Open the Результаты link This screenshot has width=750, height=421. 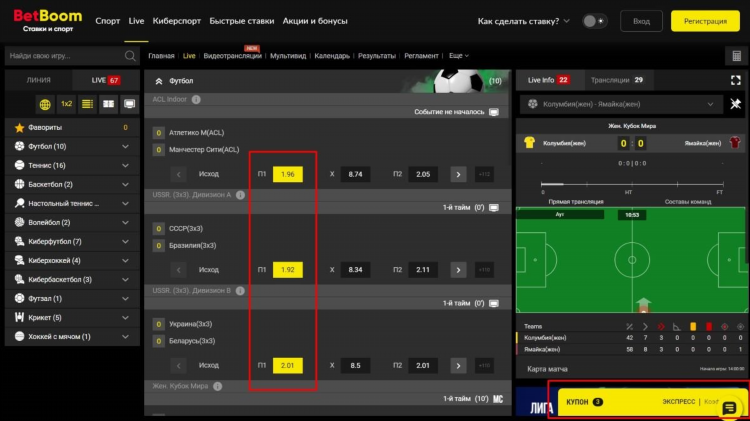tap(377, 56)
